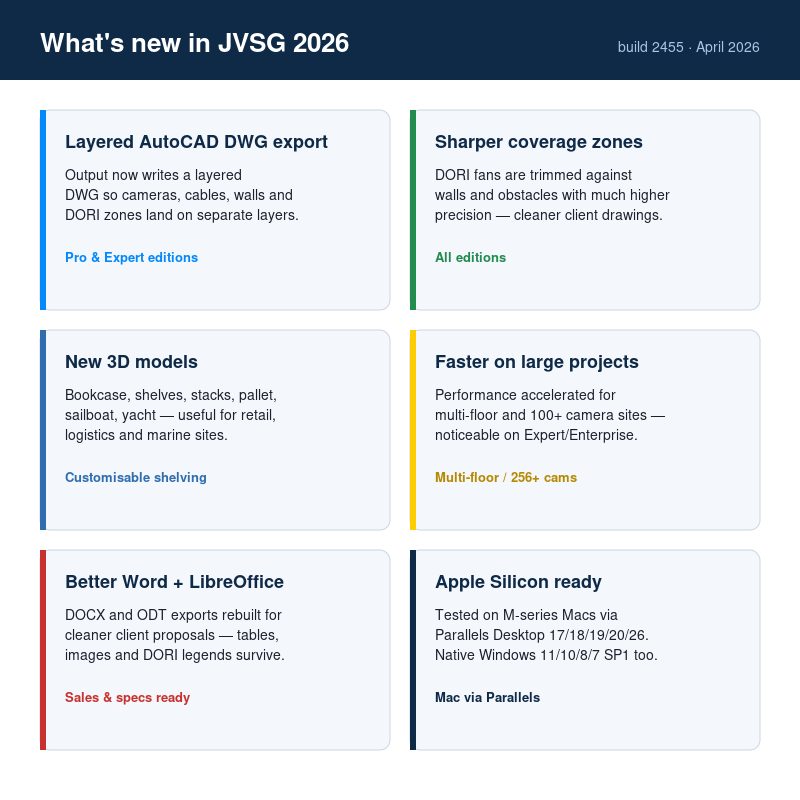Image resolution: width=800 pixels, height=800 pixels.
Task: Select the "Multi-floor / 256+ cams" label
Action: click(506, 477)
